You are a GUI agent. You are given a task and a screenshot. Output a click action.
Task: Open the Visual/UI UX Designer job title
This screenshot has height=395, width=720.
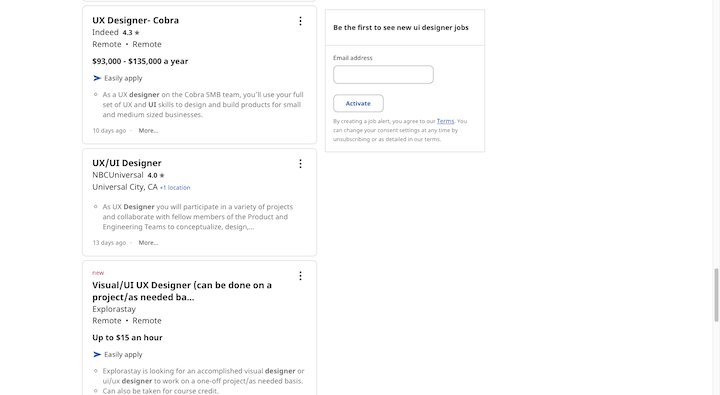[x=182, y=291]
